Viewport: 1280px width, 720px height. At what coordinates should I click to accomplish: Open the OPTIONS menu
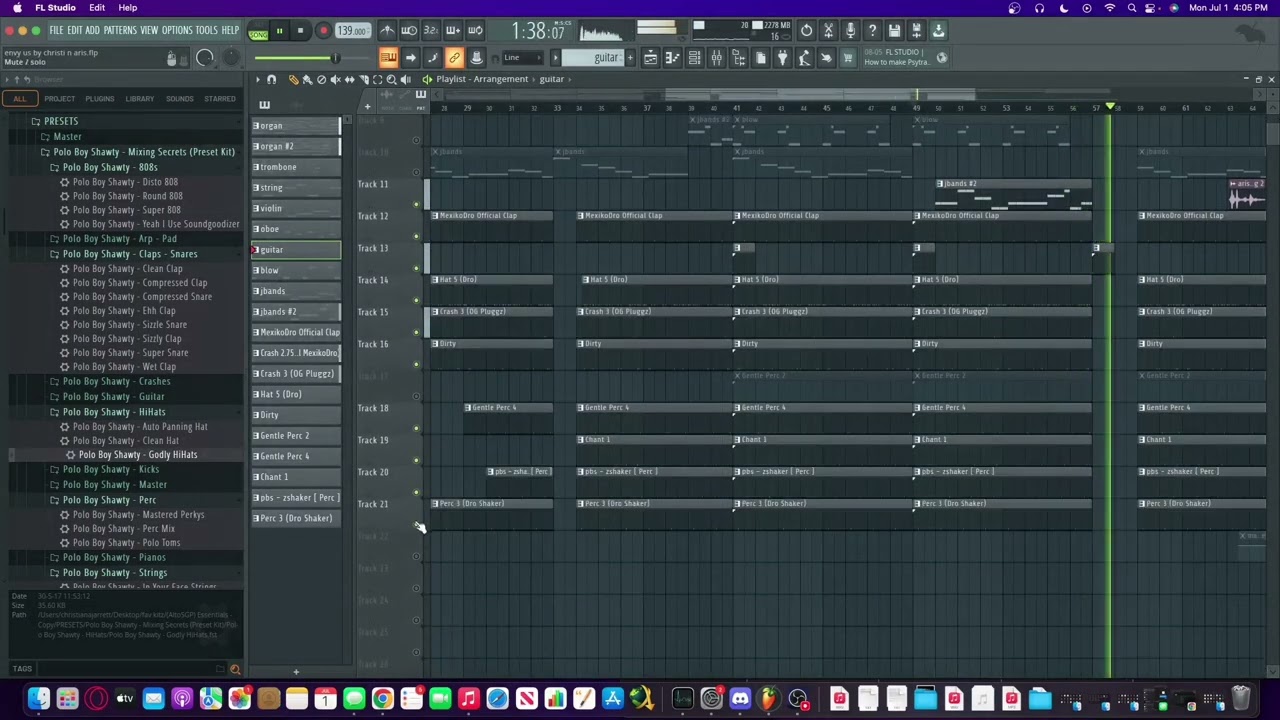[x=177, y=31]
